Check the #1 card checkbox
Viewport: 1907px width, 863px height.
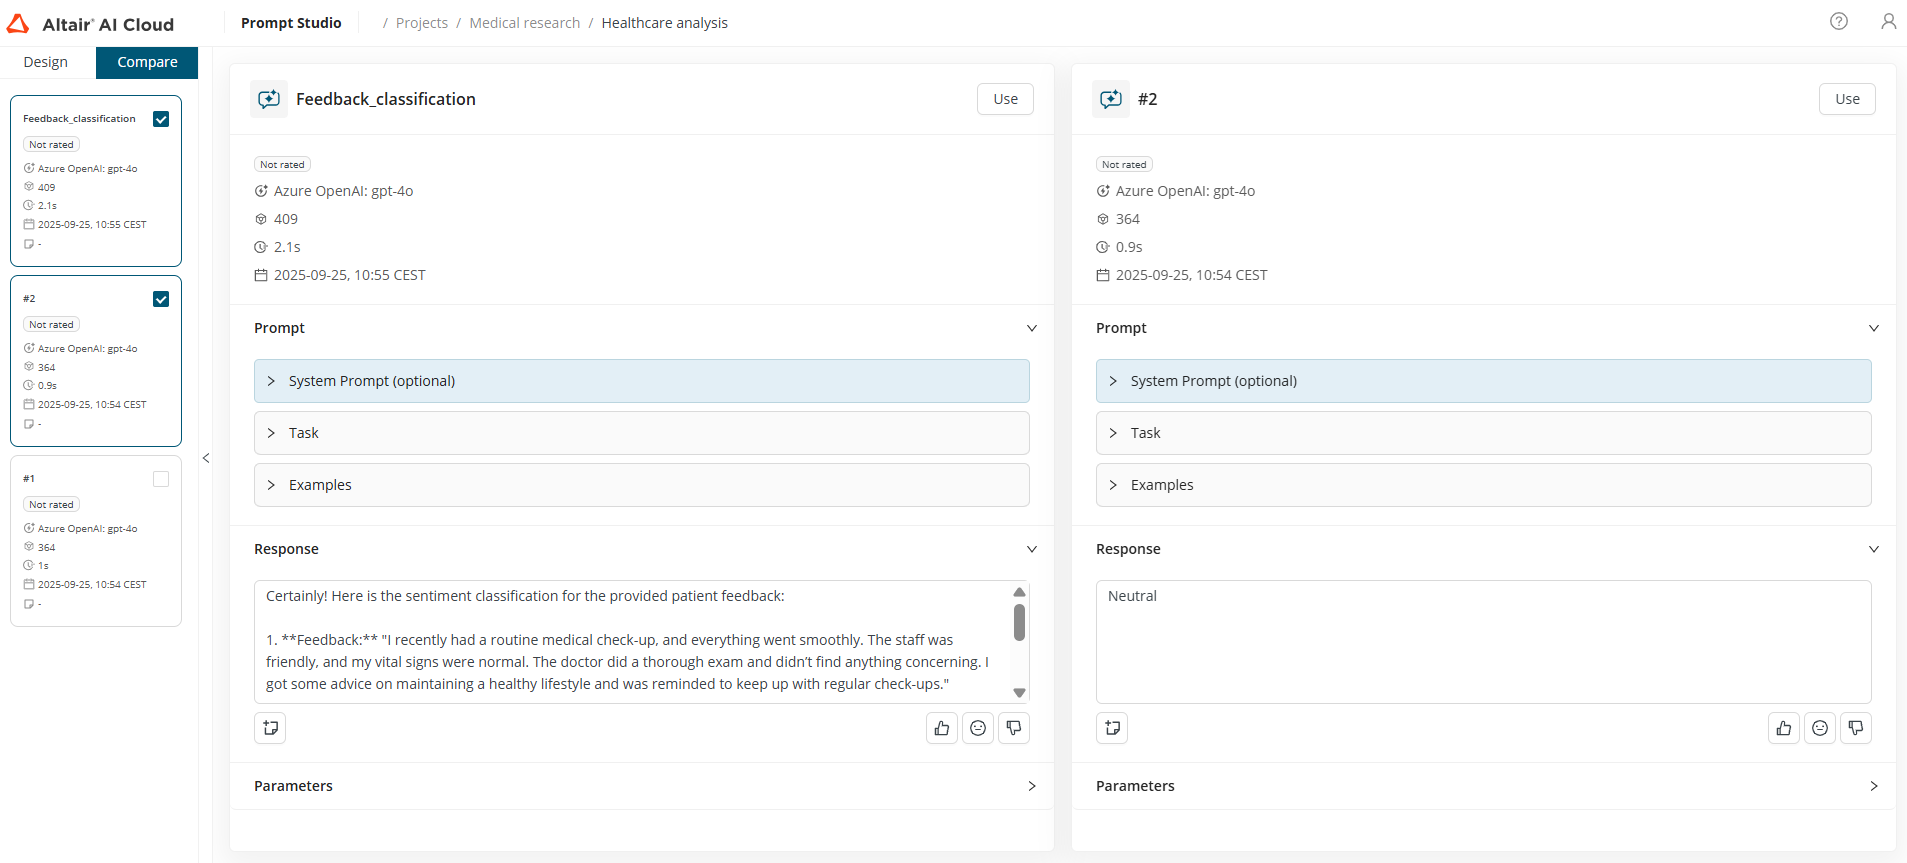pos(161,479)
